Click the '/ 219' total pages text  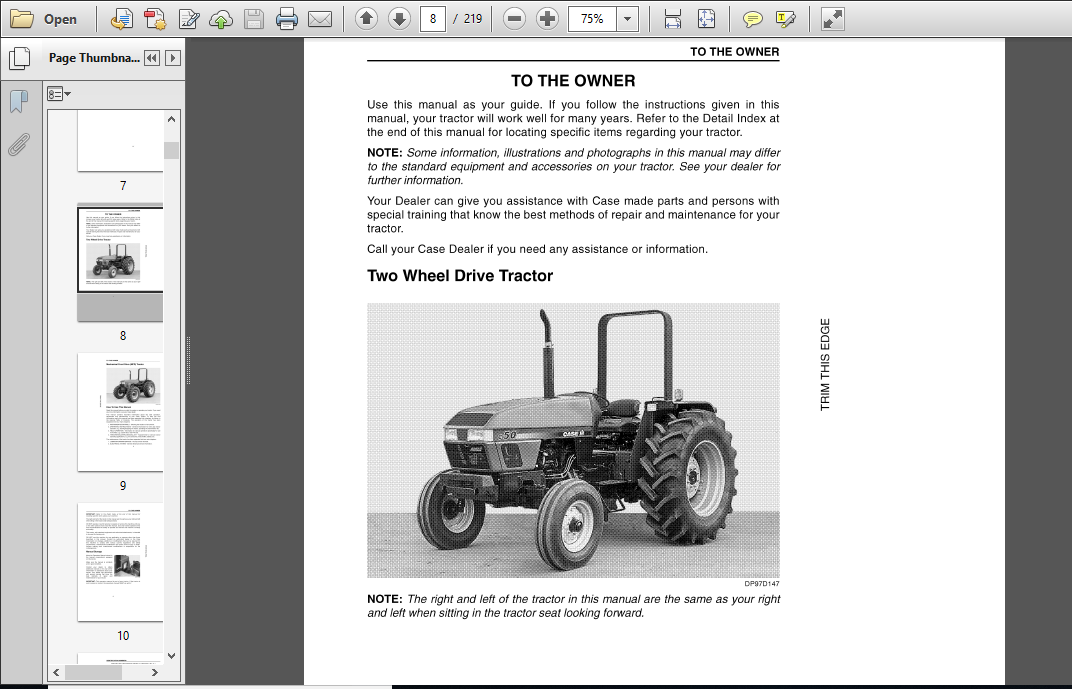click(468, 19)
